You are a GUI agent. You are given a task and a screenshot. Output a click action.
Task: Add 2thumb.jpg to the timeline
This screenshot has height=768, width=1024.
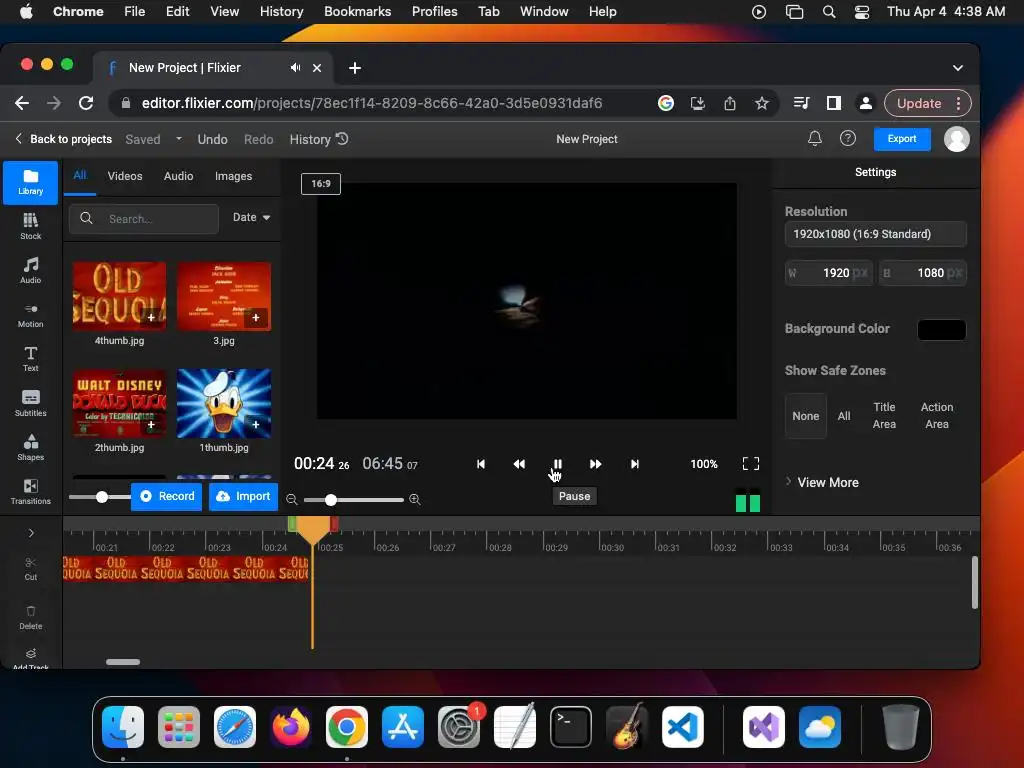151,424
